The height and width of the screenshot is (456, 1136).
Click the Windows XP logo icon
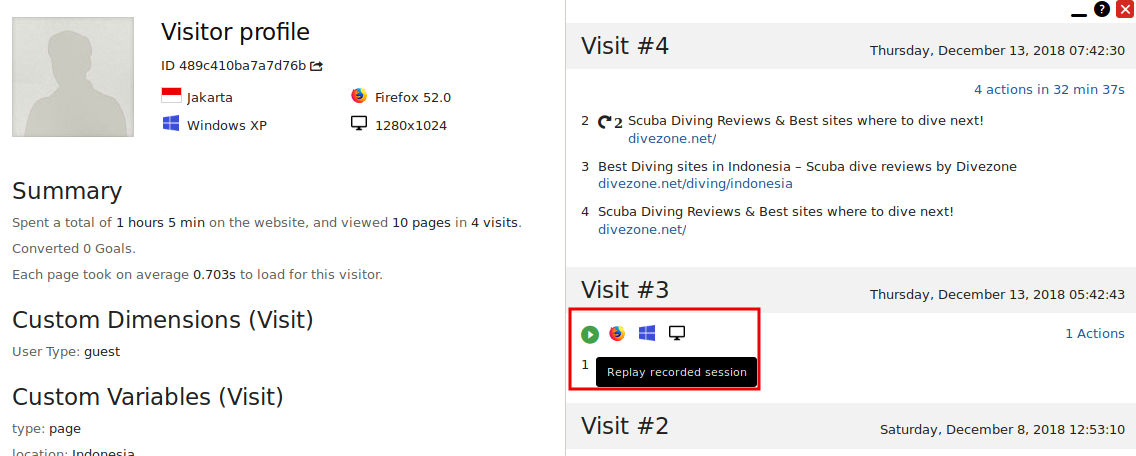point(171,125)
